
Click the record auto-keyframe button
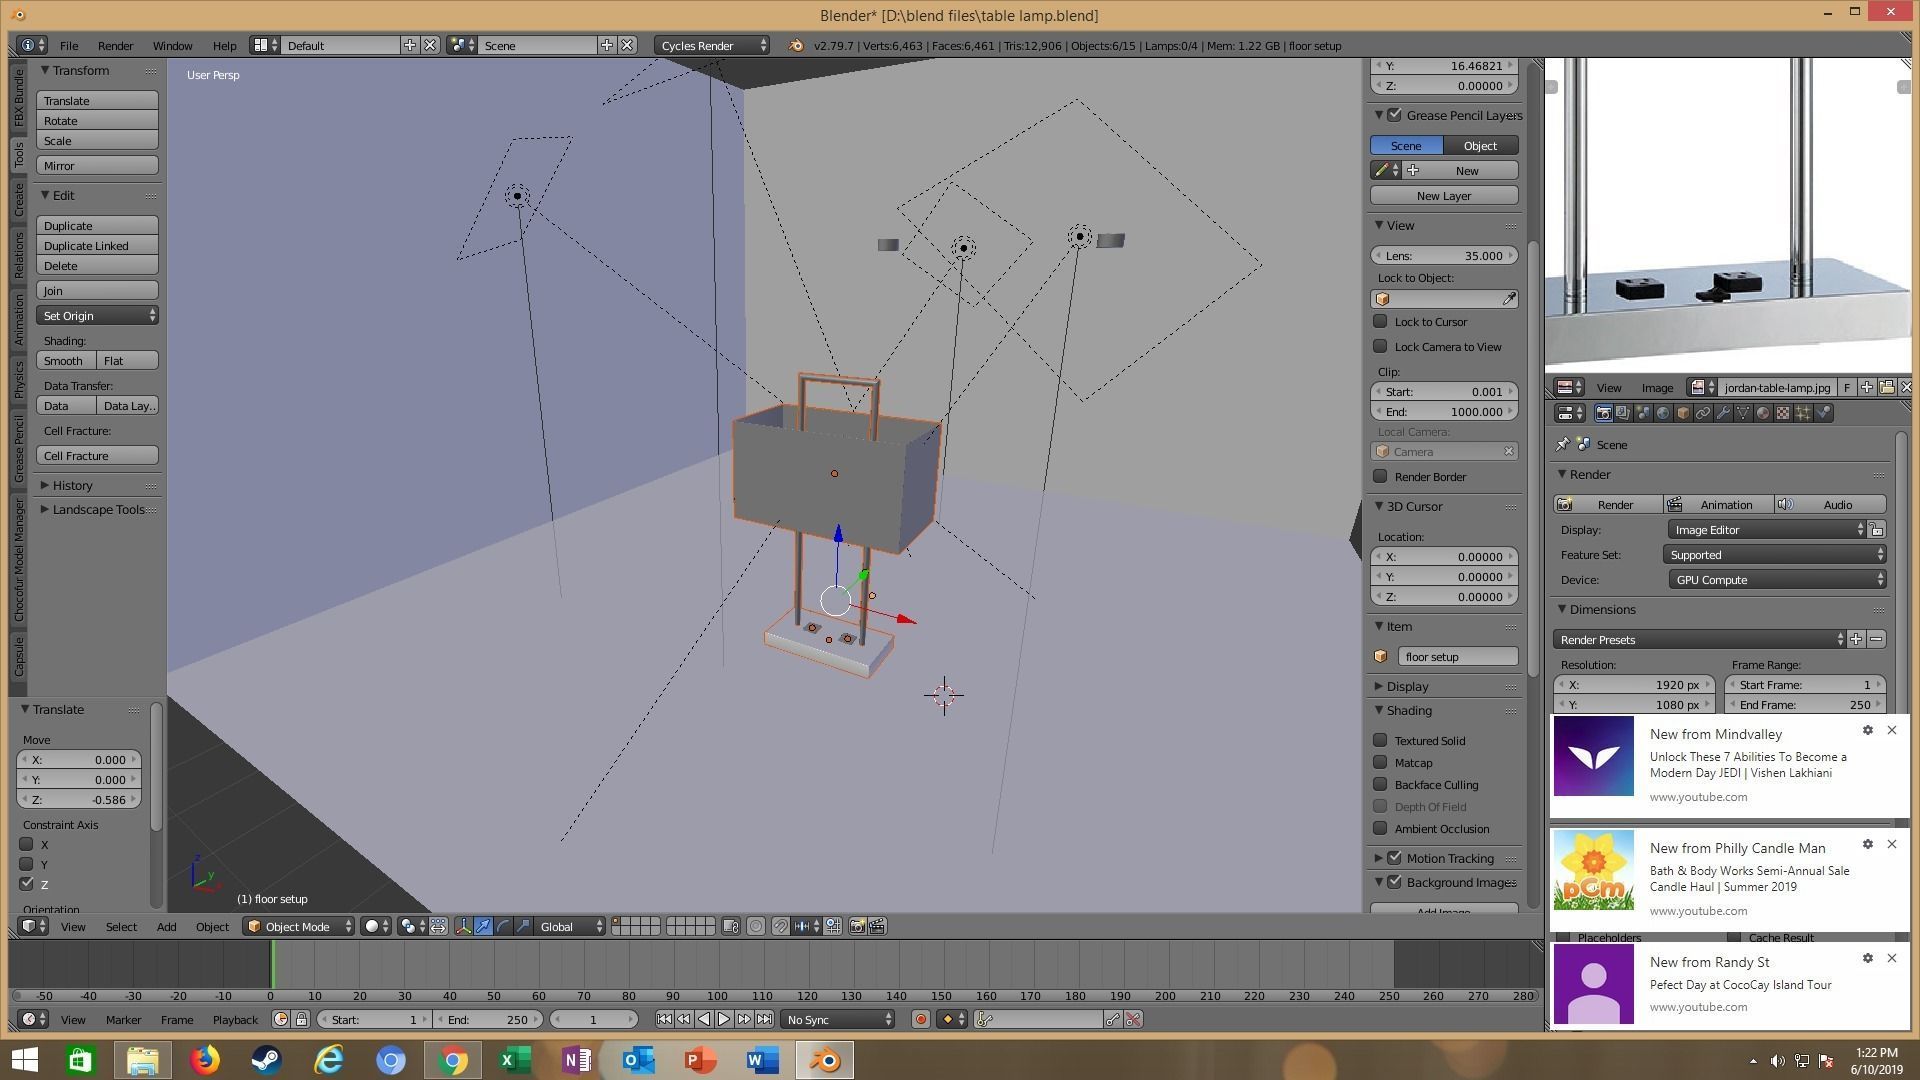(920, 1019)
